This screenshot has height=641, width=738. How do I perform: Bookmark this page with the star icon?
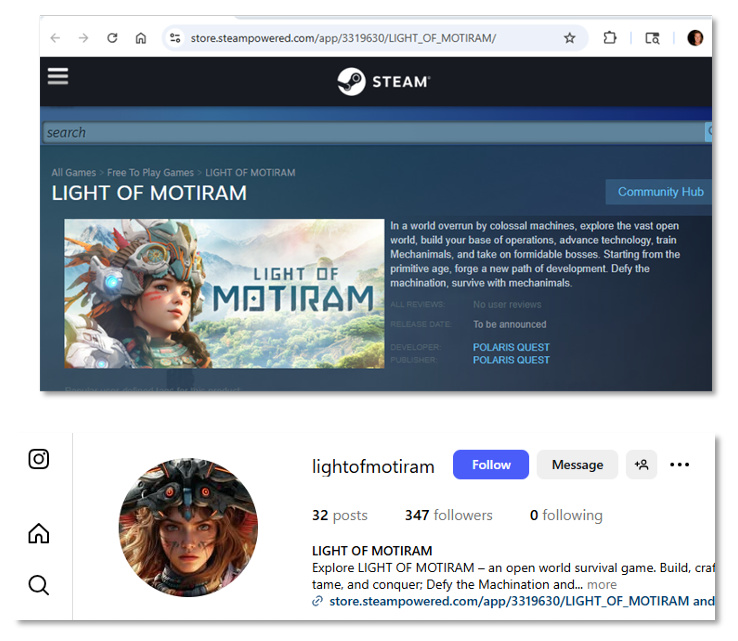[570, 38]
